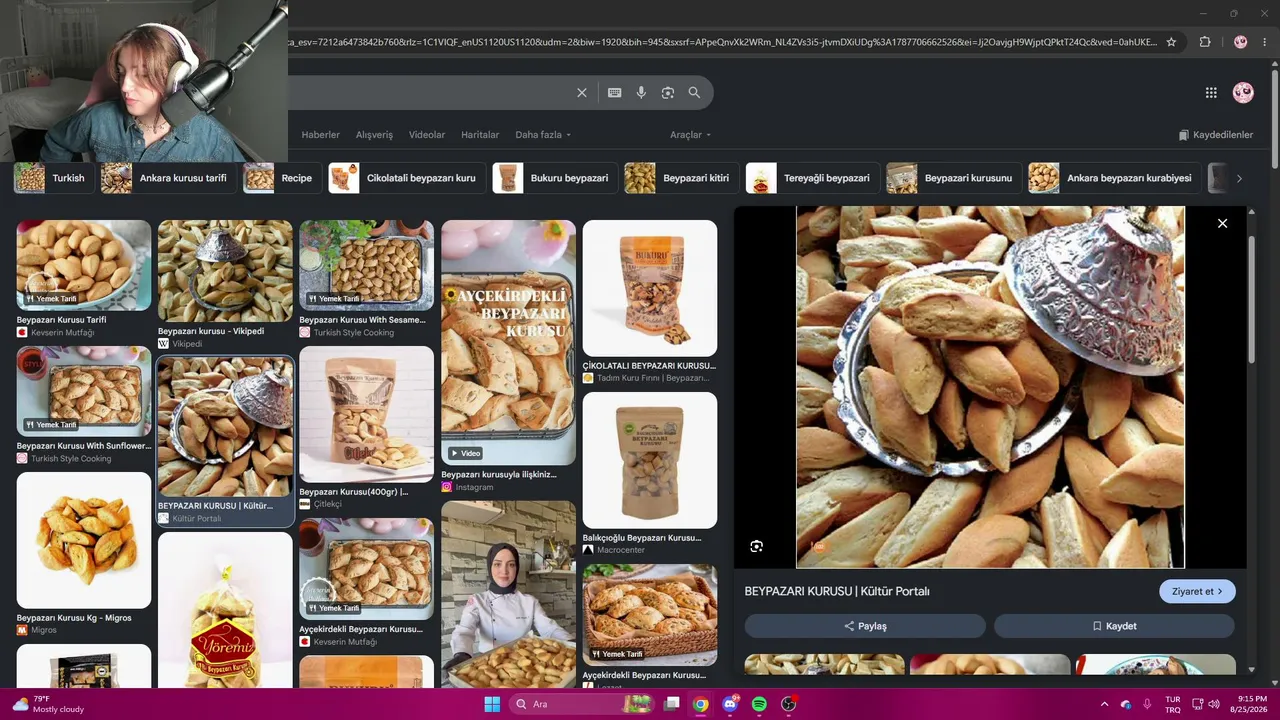Open the Balıkçıoğlu Beypazarı Kurusu image
The image size is (1280, 720).
point(650,460)
